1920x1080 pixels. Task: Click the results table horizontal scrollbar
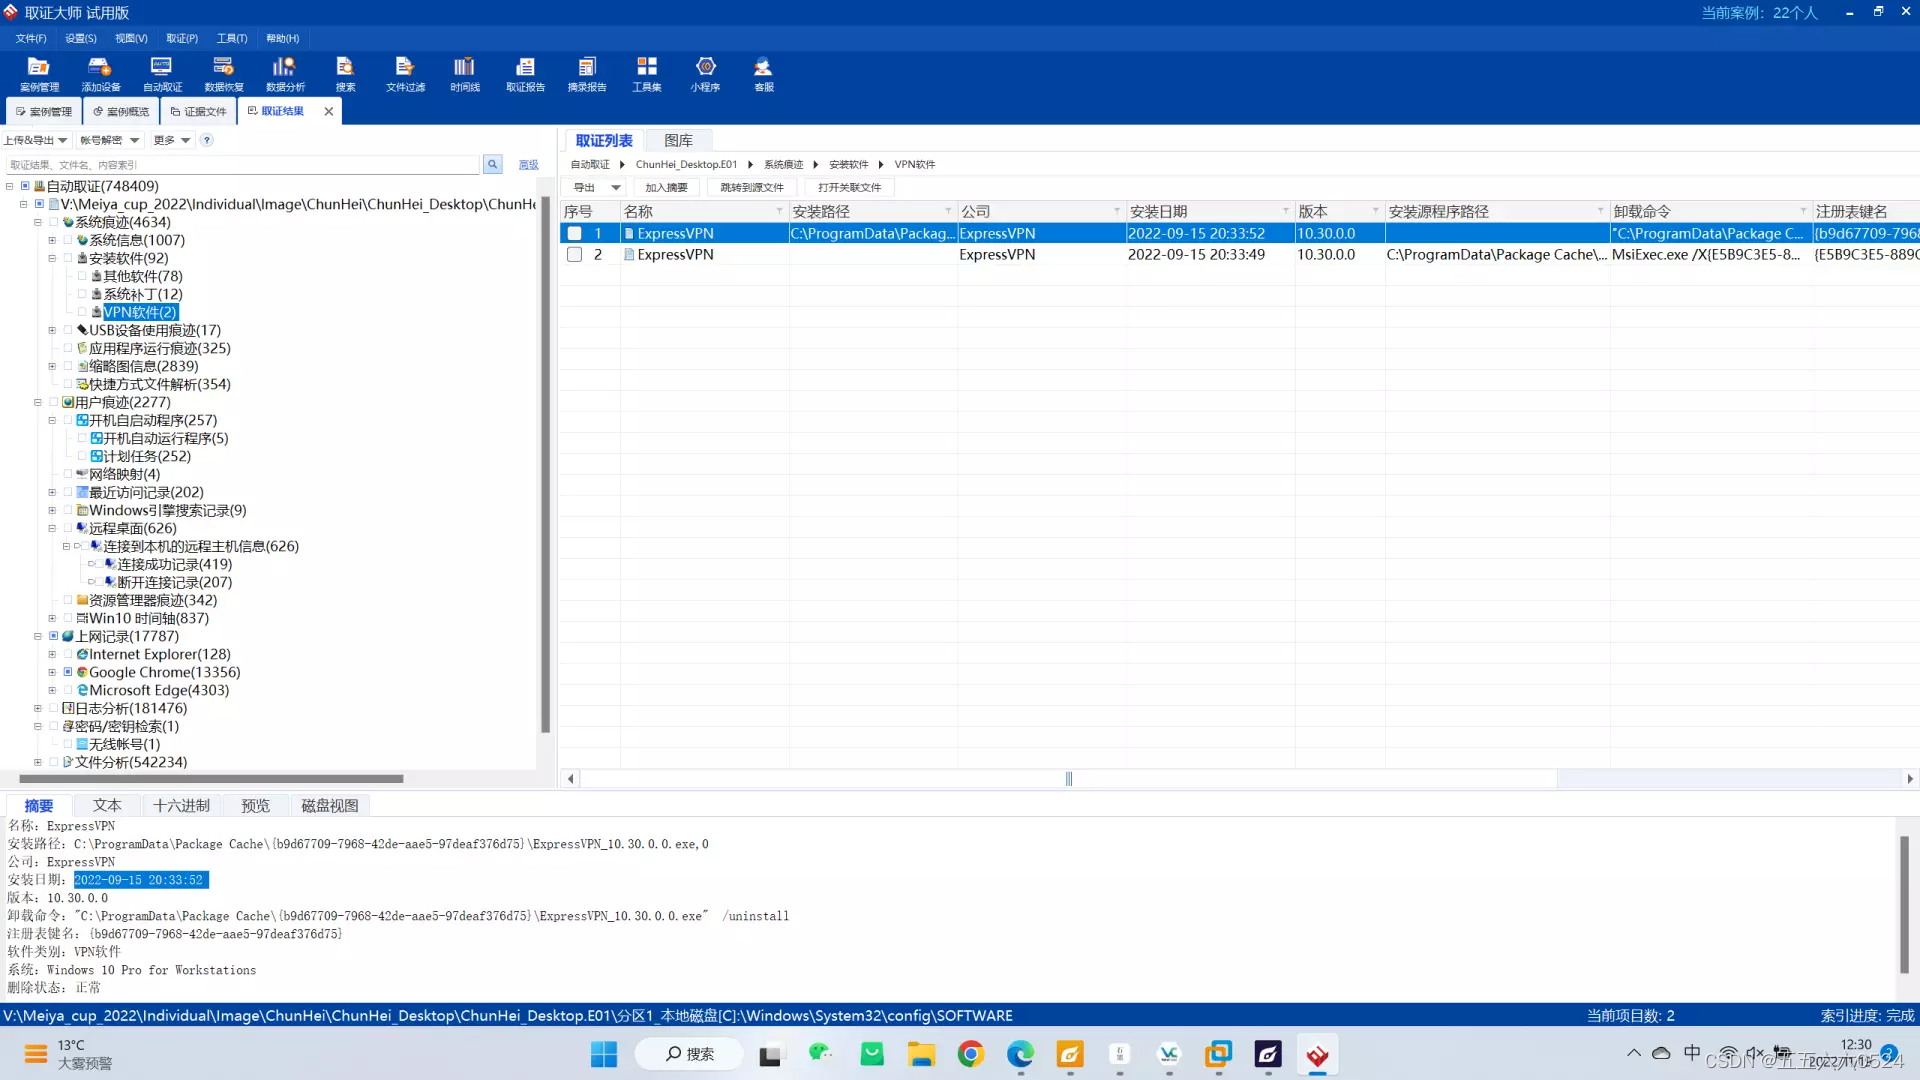1068,779
